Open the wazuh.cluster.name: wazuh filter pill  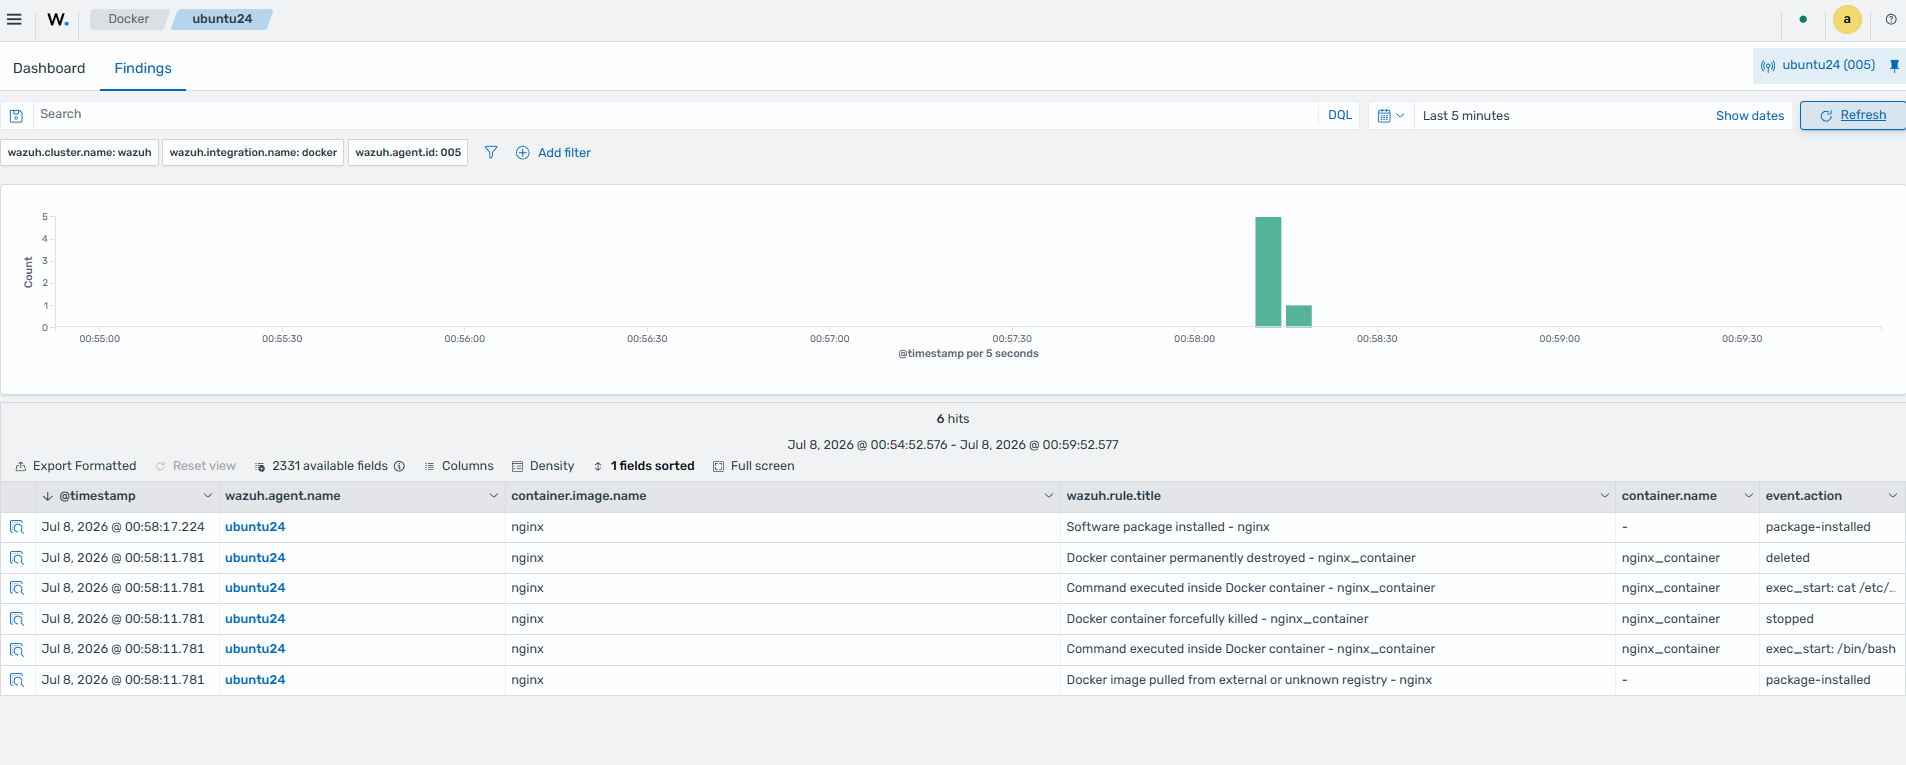click(80, 153)
